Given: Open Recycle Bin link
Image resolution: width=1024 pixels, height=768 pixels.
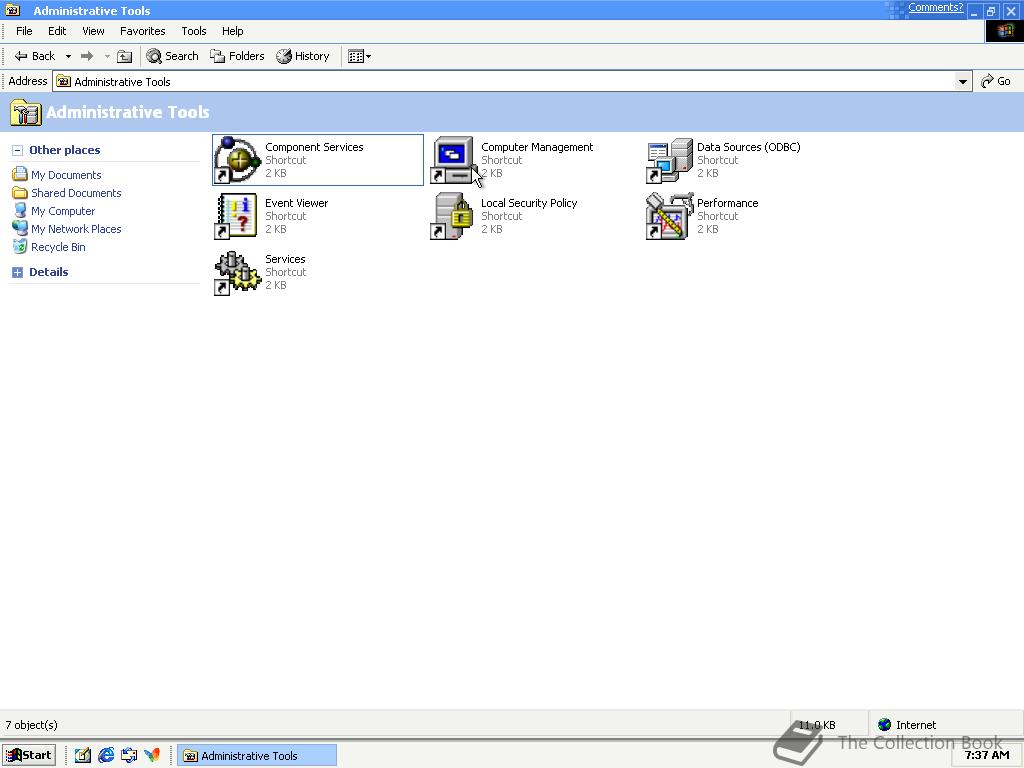Looking at the screenshot, I should click(58, 247).
